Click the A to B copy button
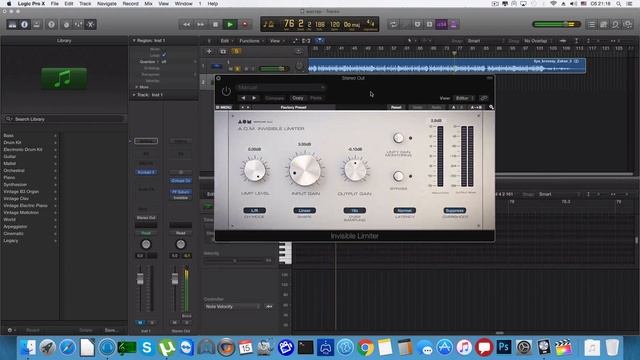This screenshot has height=360, width=640. 476,107
